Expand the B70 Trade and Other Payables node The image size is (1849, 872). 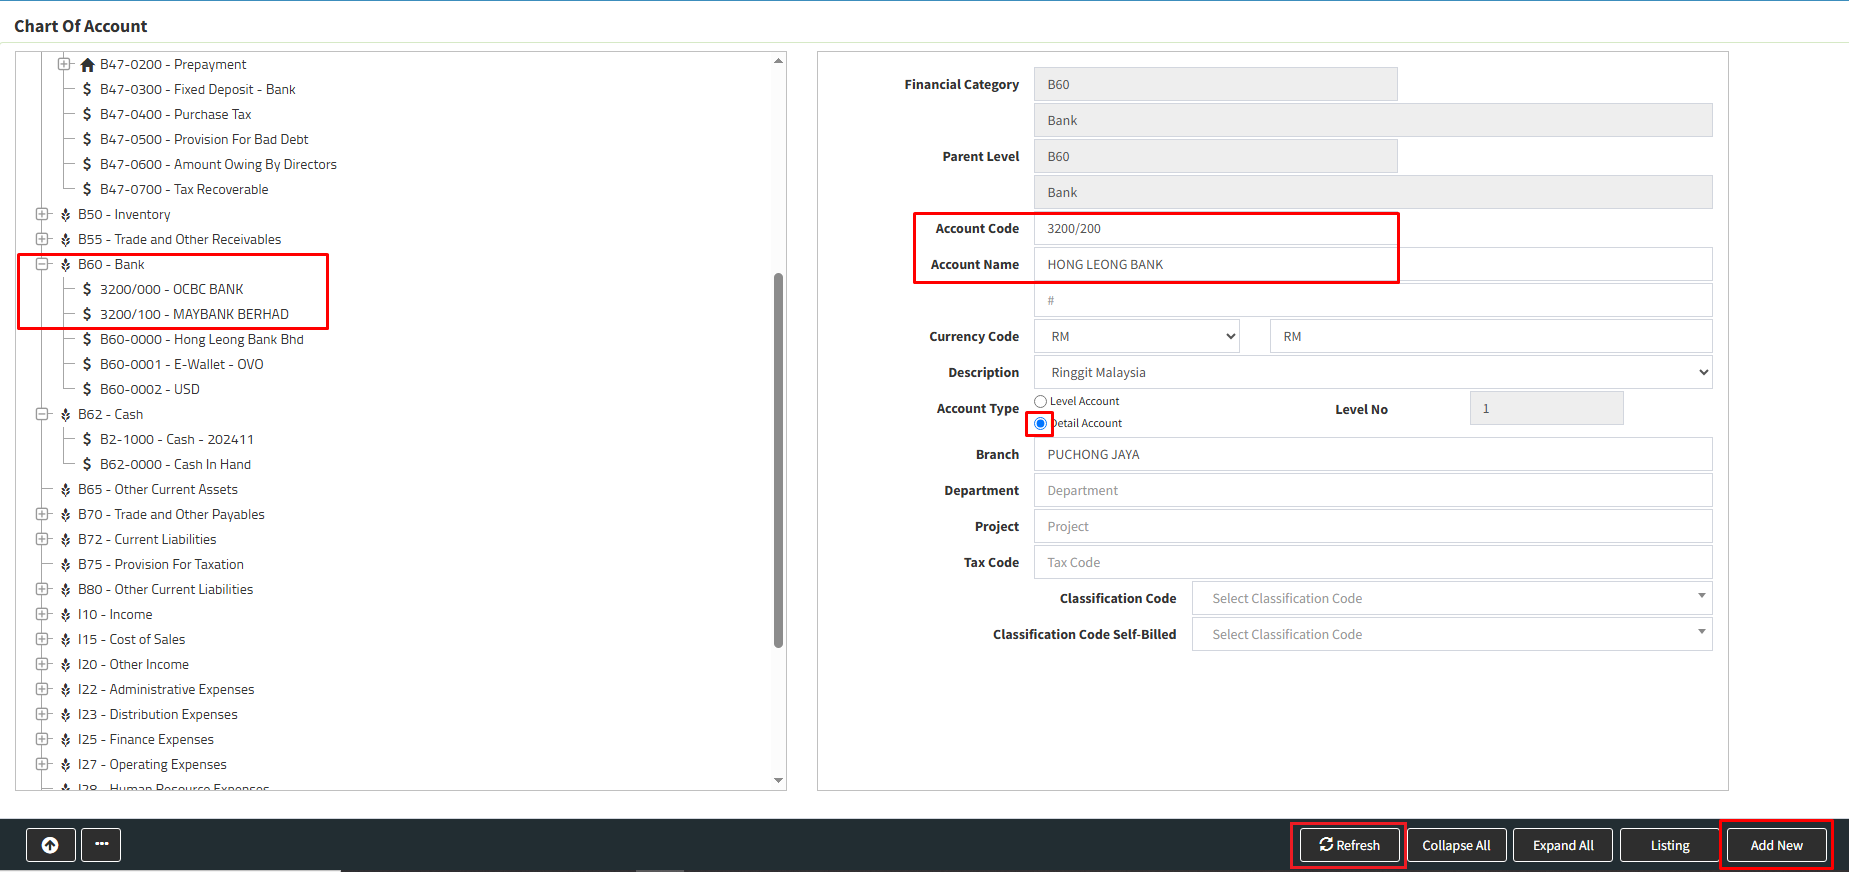(42, 514)
